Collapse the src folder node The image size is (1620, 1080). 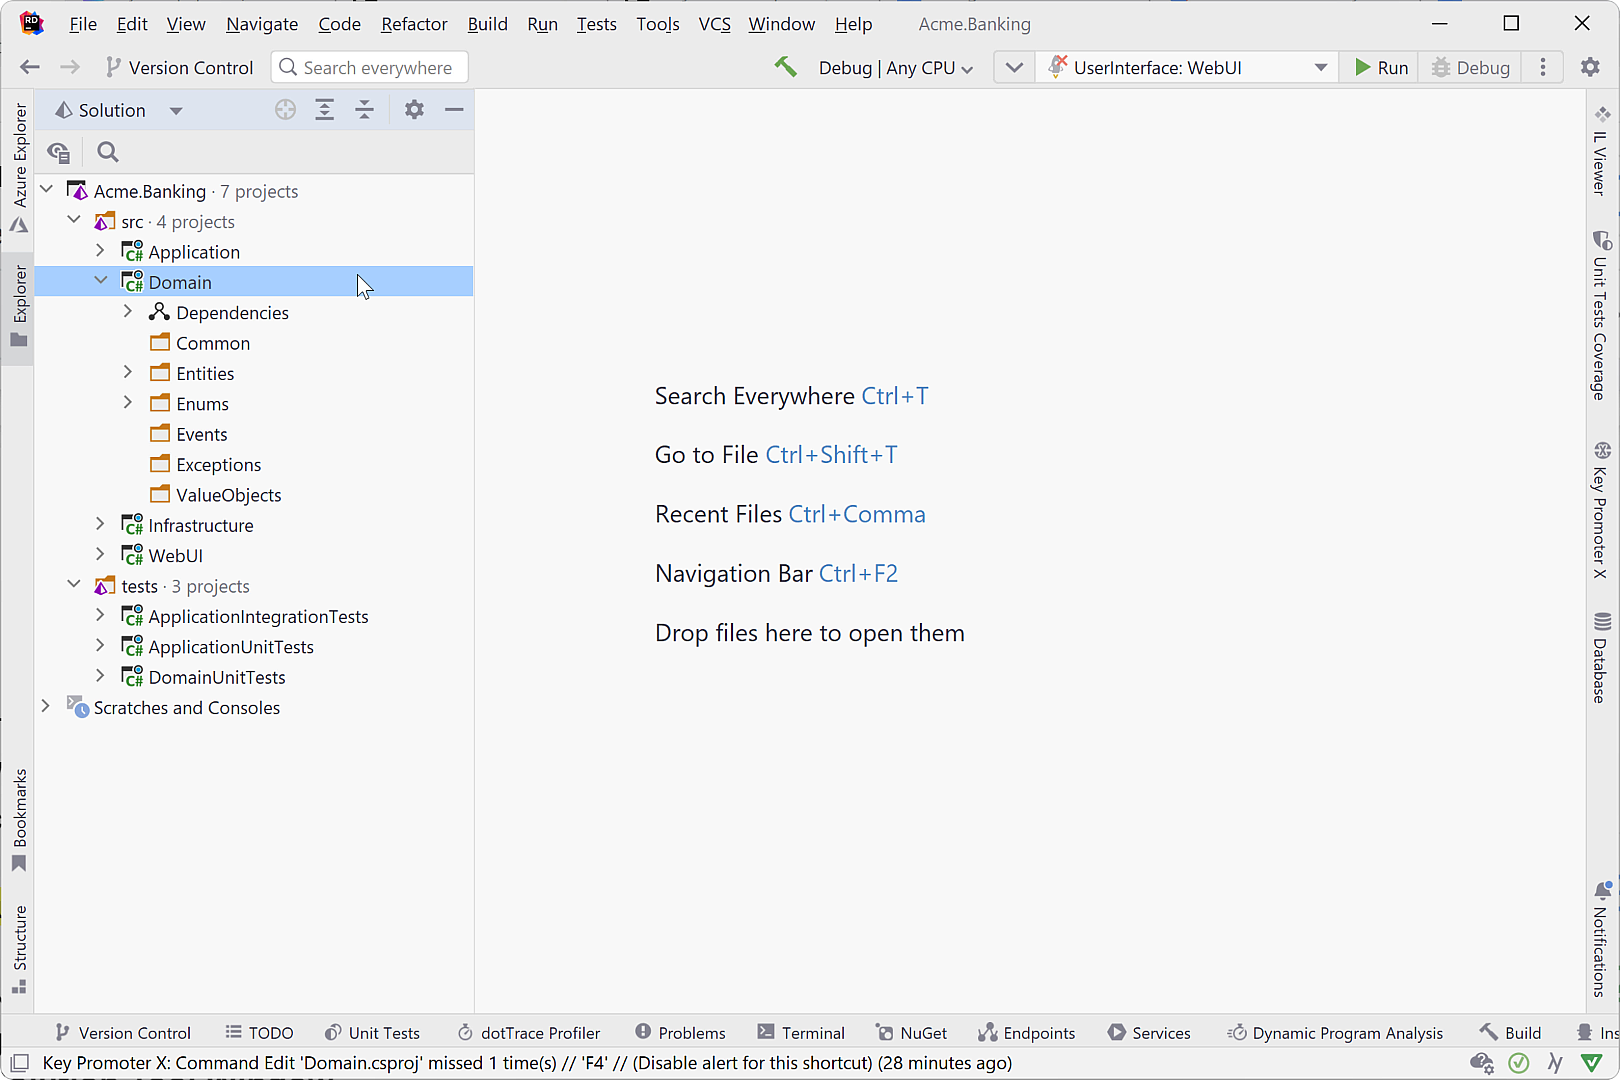[74, 220]
